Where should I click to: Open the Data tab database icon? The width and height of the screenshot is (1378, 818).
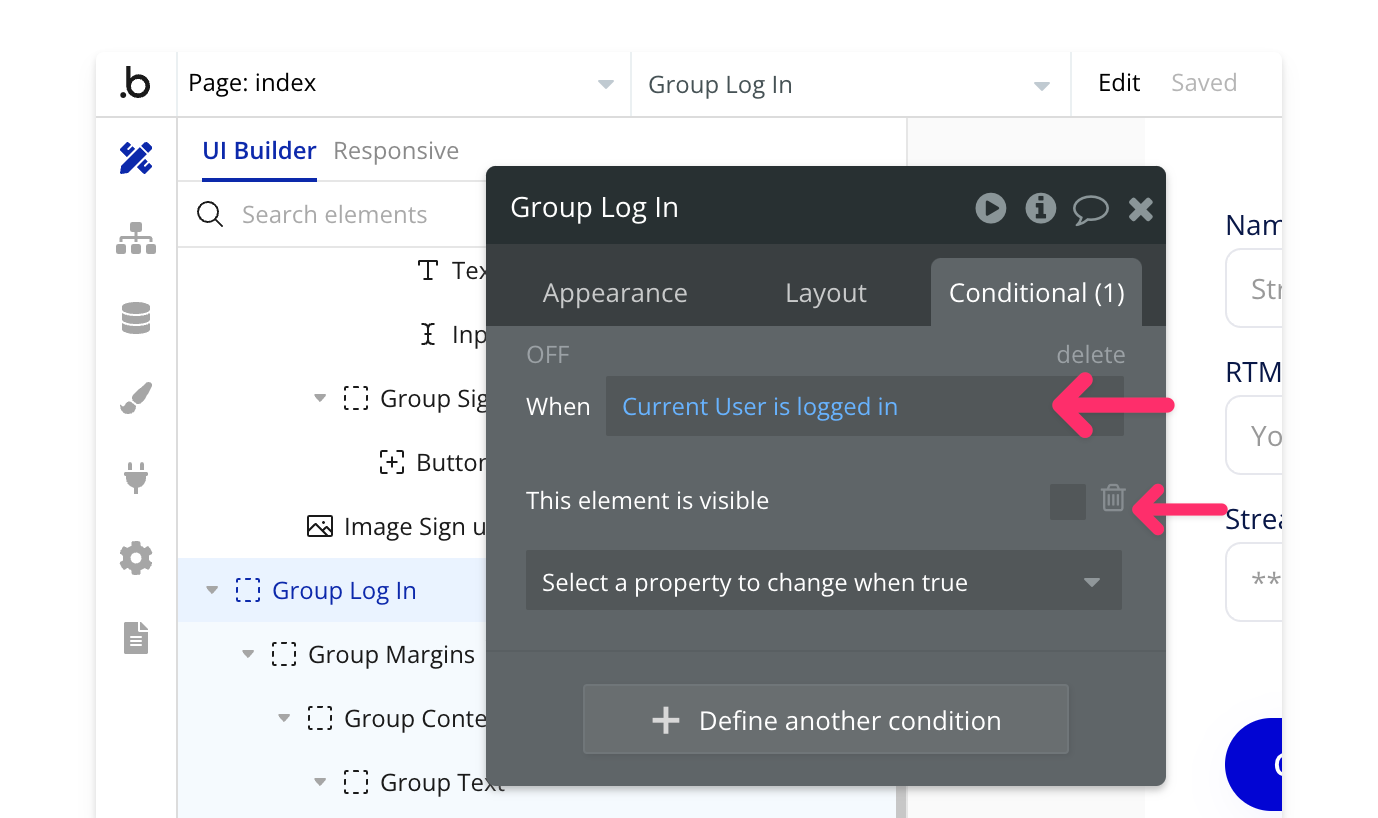tap(136, 318)
